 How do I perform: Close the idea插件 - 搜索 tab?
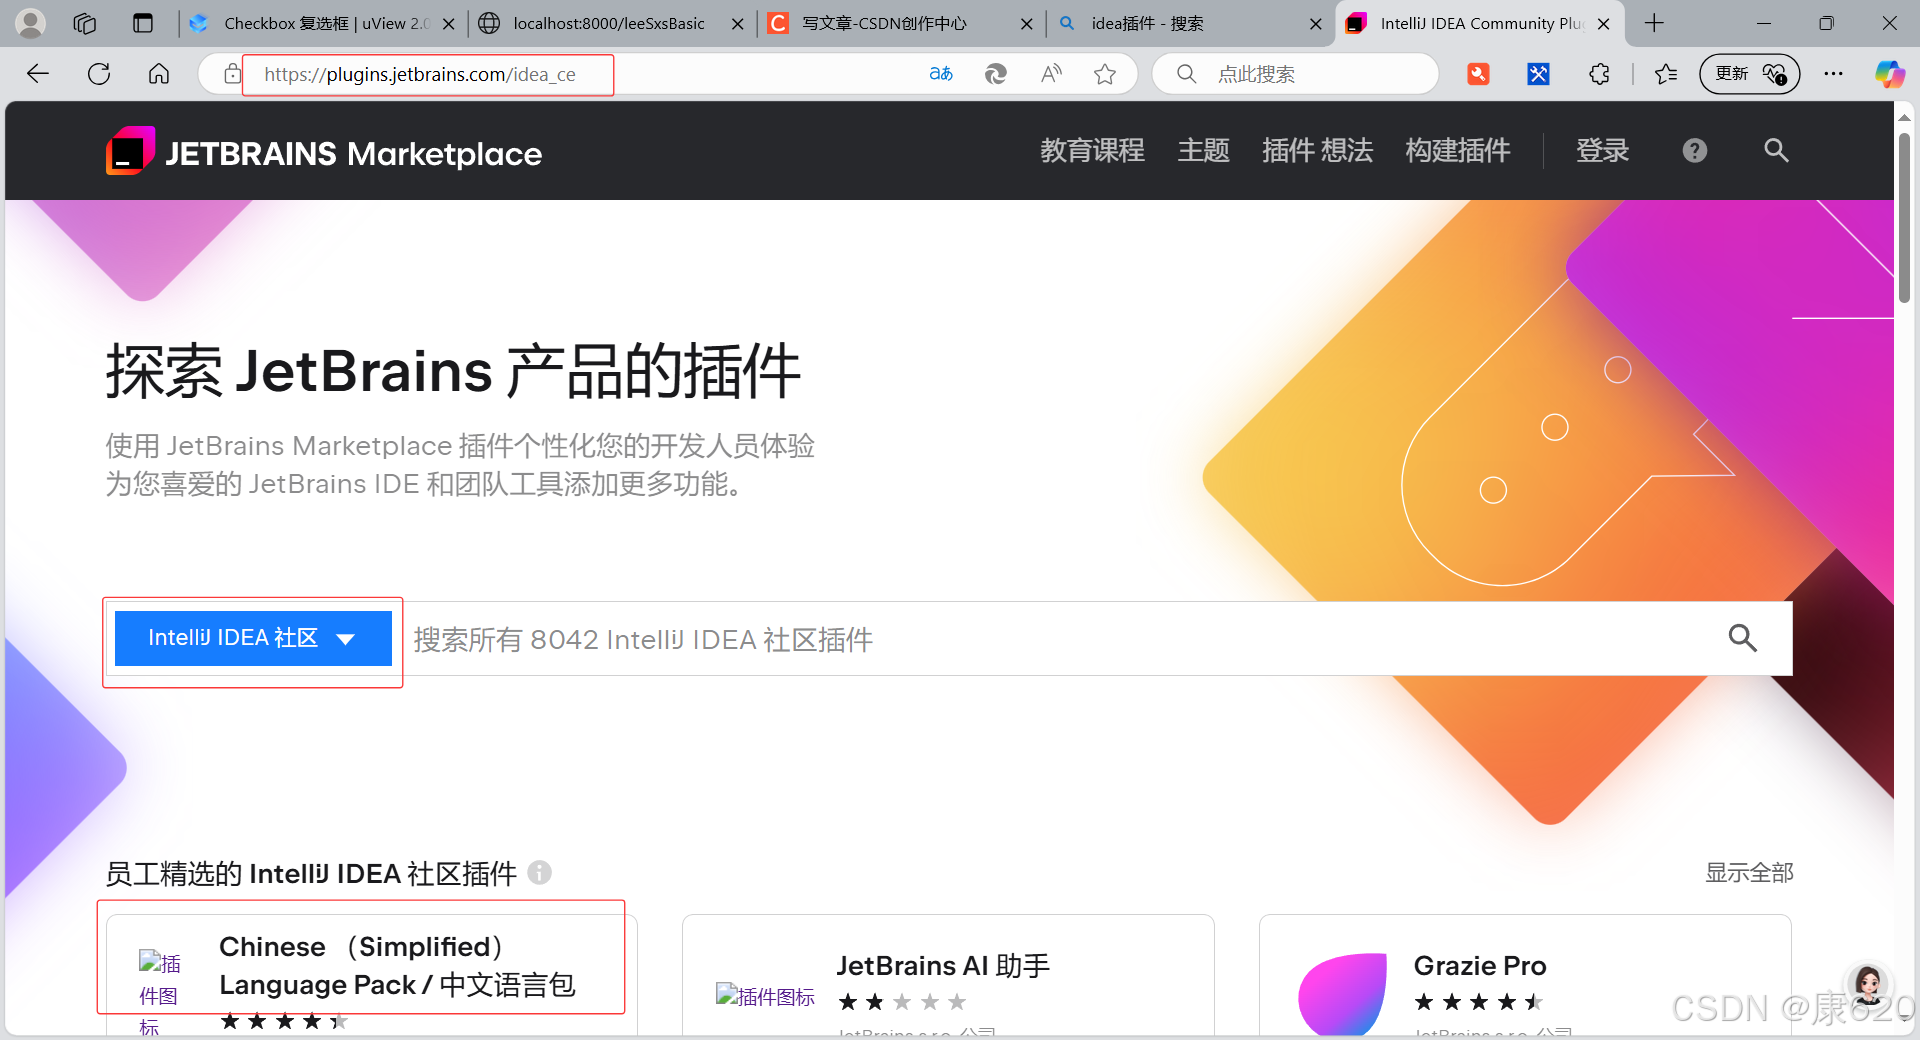pos(1316,24)
